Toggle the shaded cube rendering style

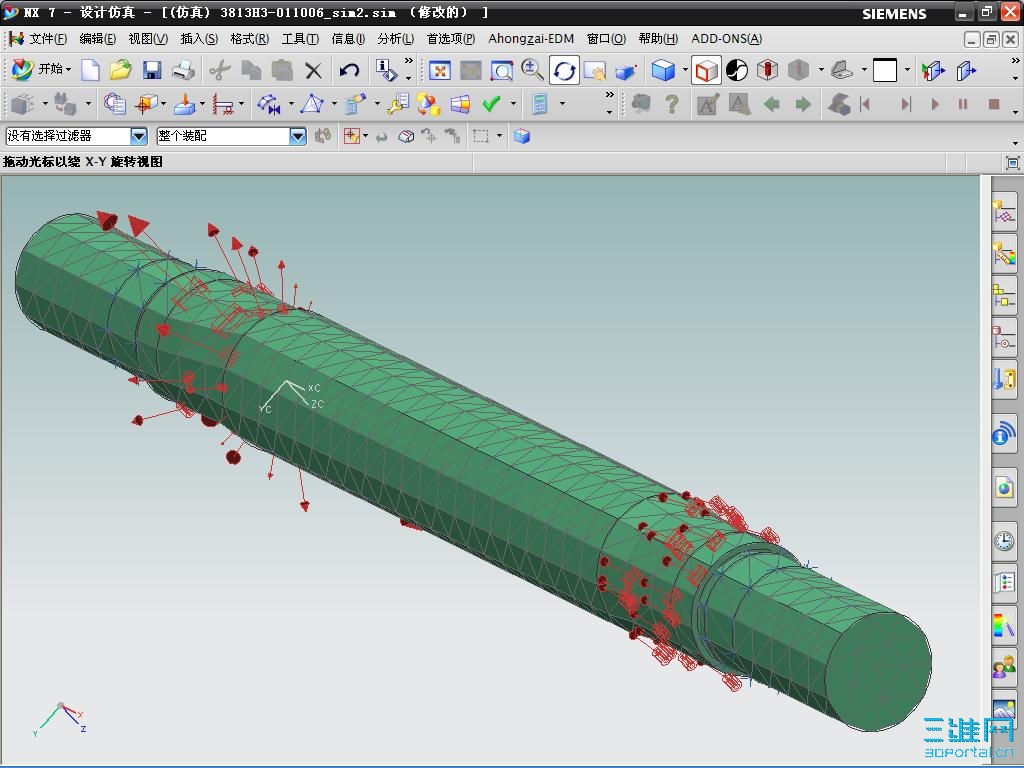point(662,70)
